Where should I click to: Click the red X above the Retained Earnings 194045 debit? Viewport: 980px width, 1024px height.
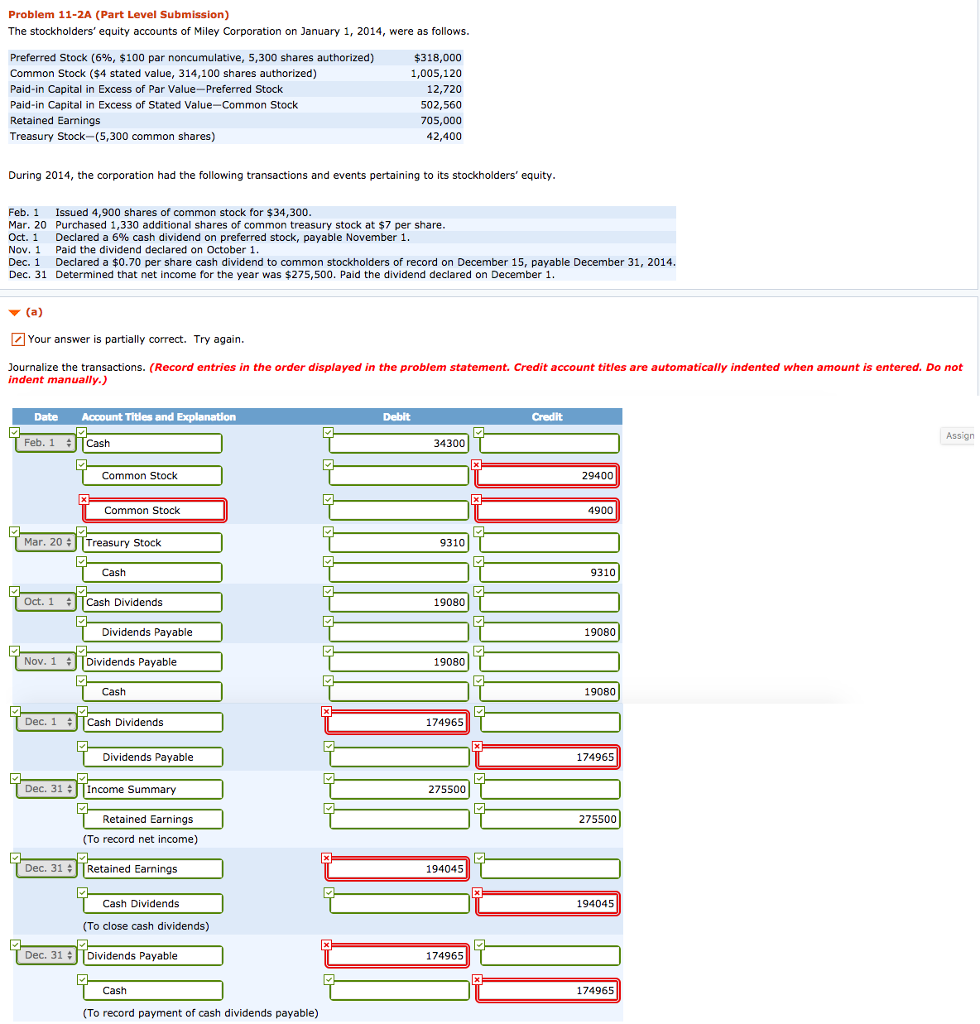[328, 858]
